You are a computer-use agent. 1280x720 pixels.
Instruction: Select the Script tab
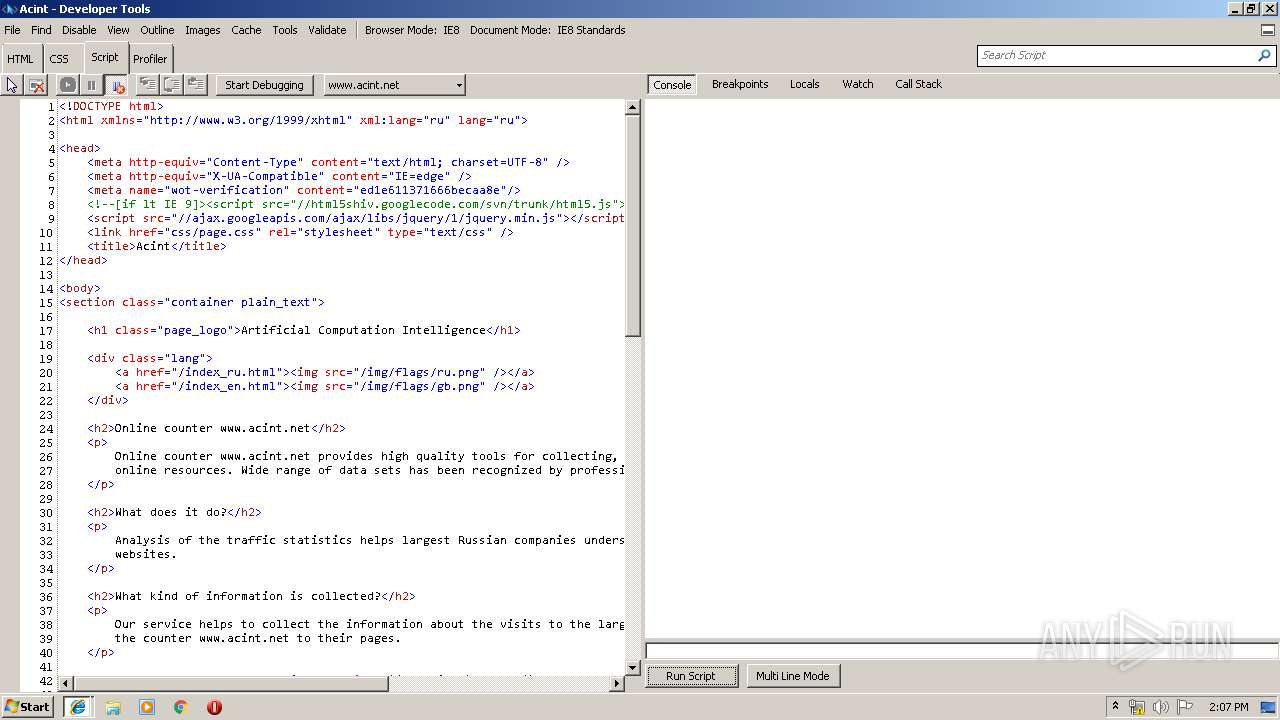(x=105, y=57)
